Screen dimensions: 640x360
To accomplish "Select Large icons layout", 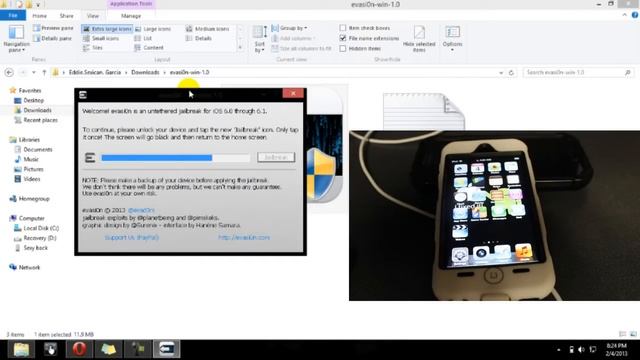I will [x=153, y=29].
